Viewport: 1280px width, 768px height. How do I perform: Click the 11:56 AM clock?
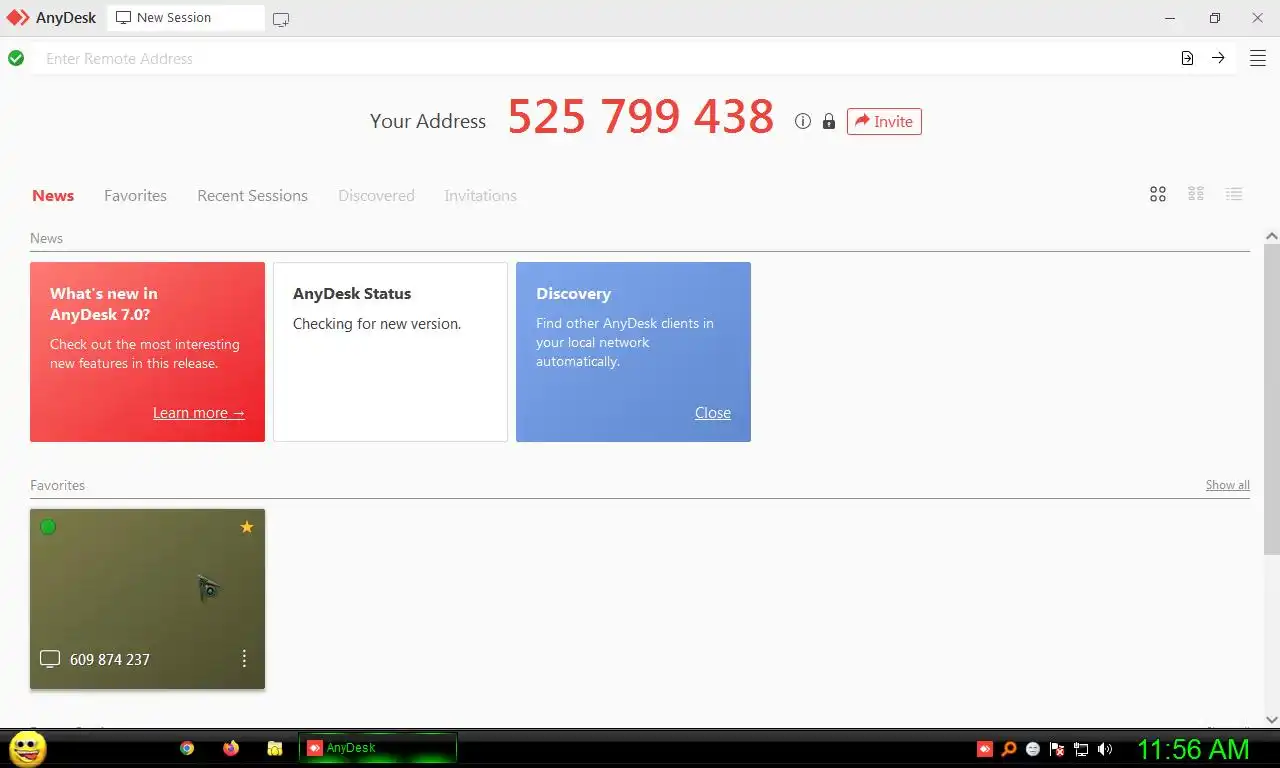coord(1193,749)
